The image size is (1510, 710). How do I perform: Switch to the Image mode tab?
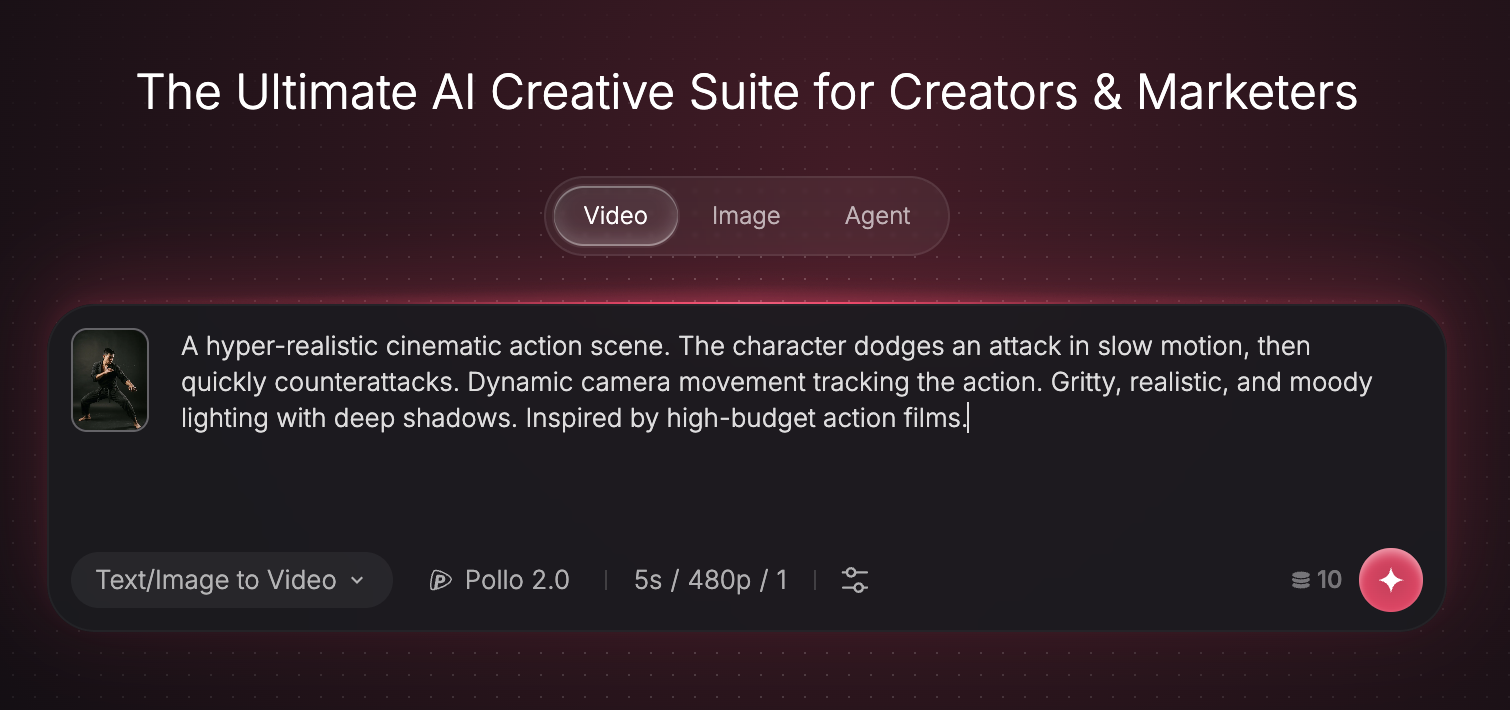(x=746, y=216)
